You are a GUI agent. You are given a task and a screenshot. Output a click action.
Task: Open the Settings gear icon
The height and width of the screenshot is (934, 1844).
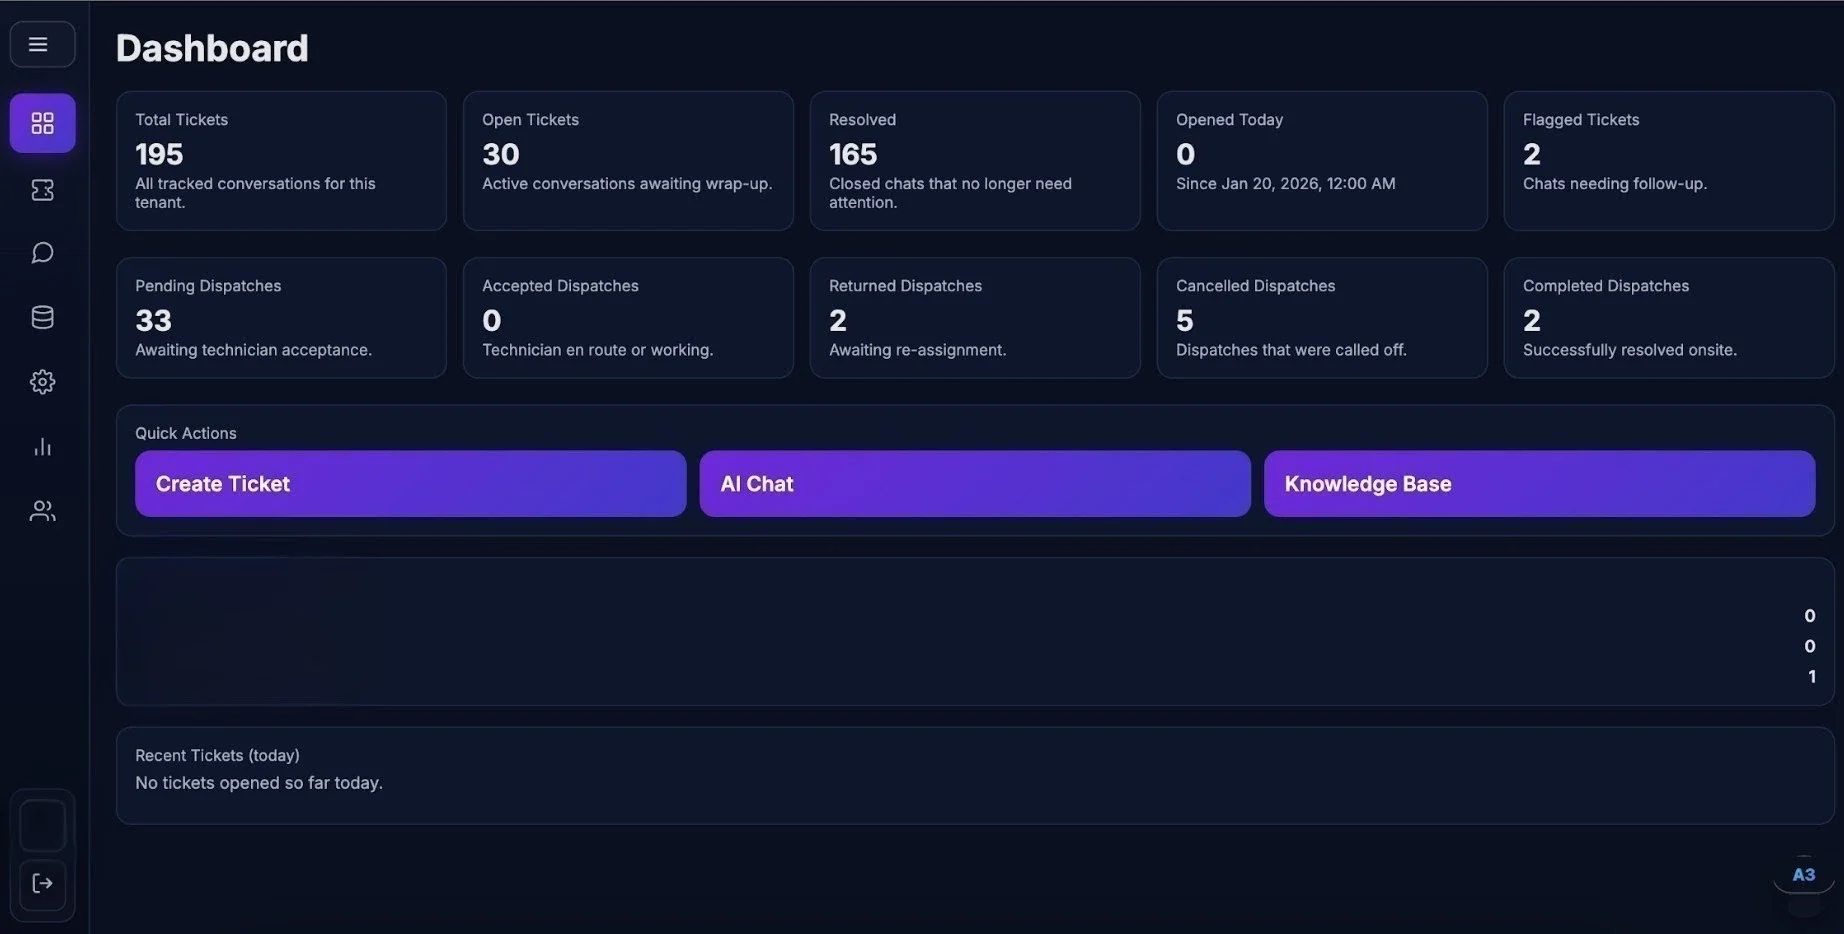pos(42,381)
